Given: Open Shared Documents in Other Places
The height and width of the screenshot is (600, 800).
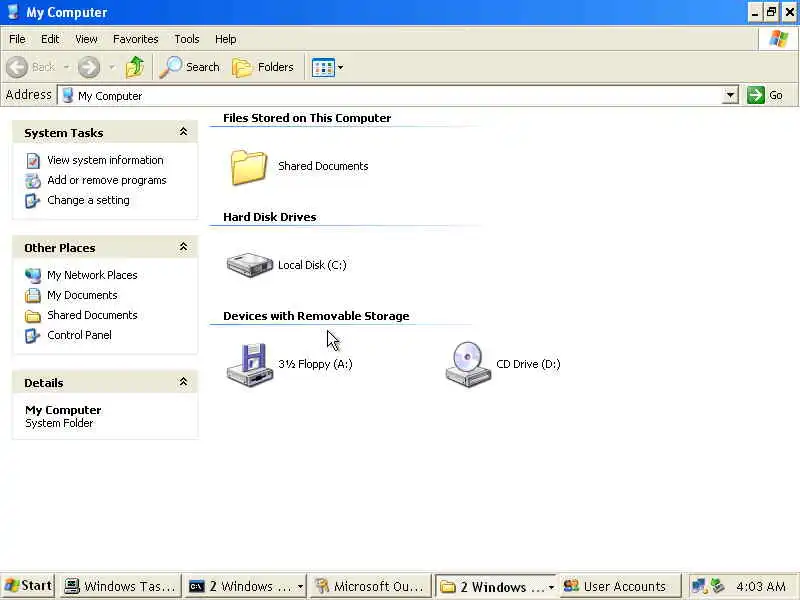Looking at the screenshot, I should click(x=92, y=315).
